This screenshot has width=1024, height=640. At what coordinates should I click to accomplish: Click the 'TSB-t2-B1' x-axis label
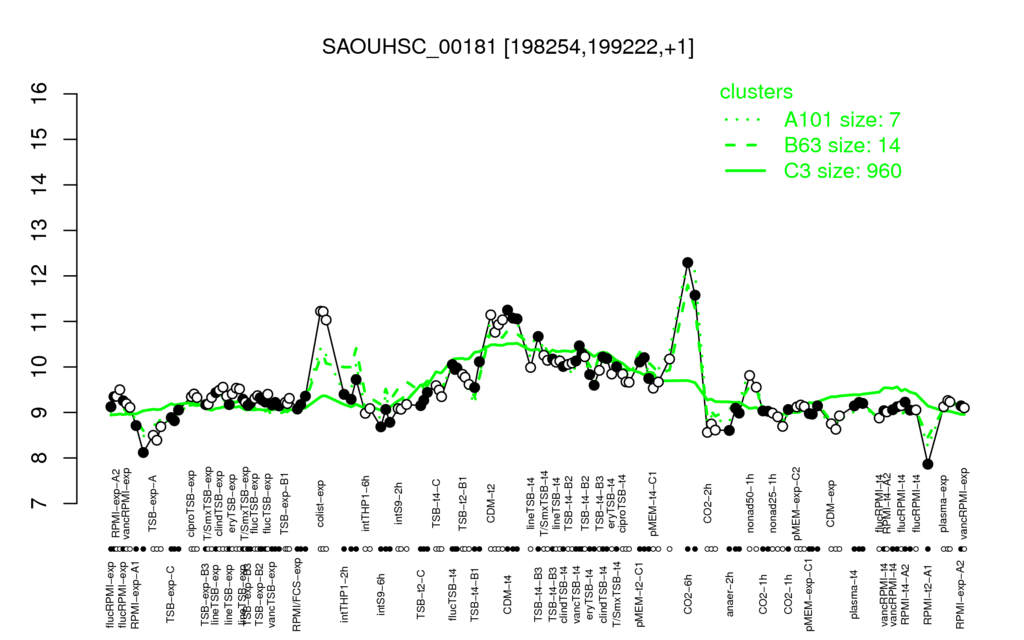pos(464,504)
